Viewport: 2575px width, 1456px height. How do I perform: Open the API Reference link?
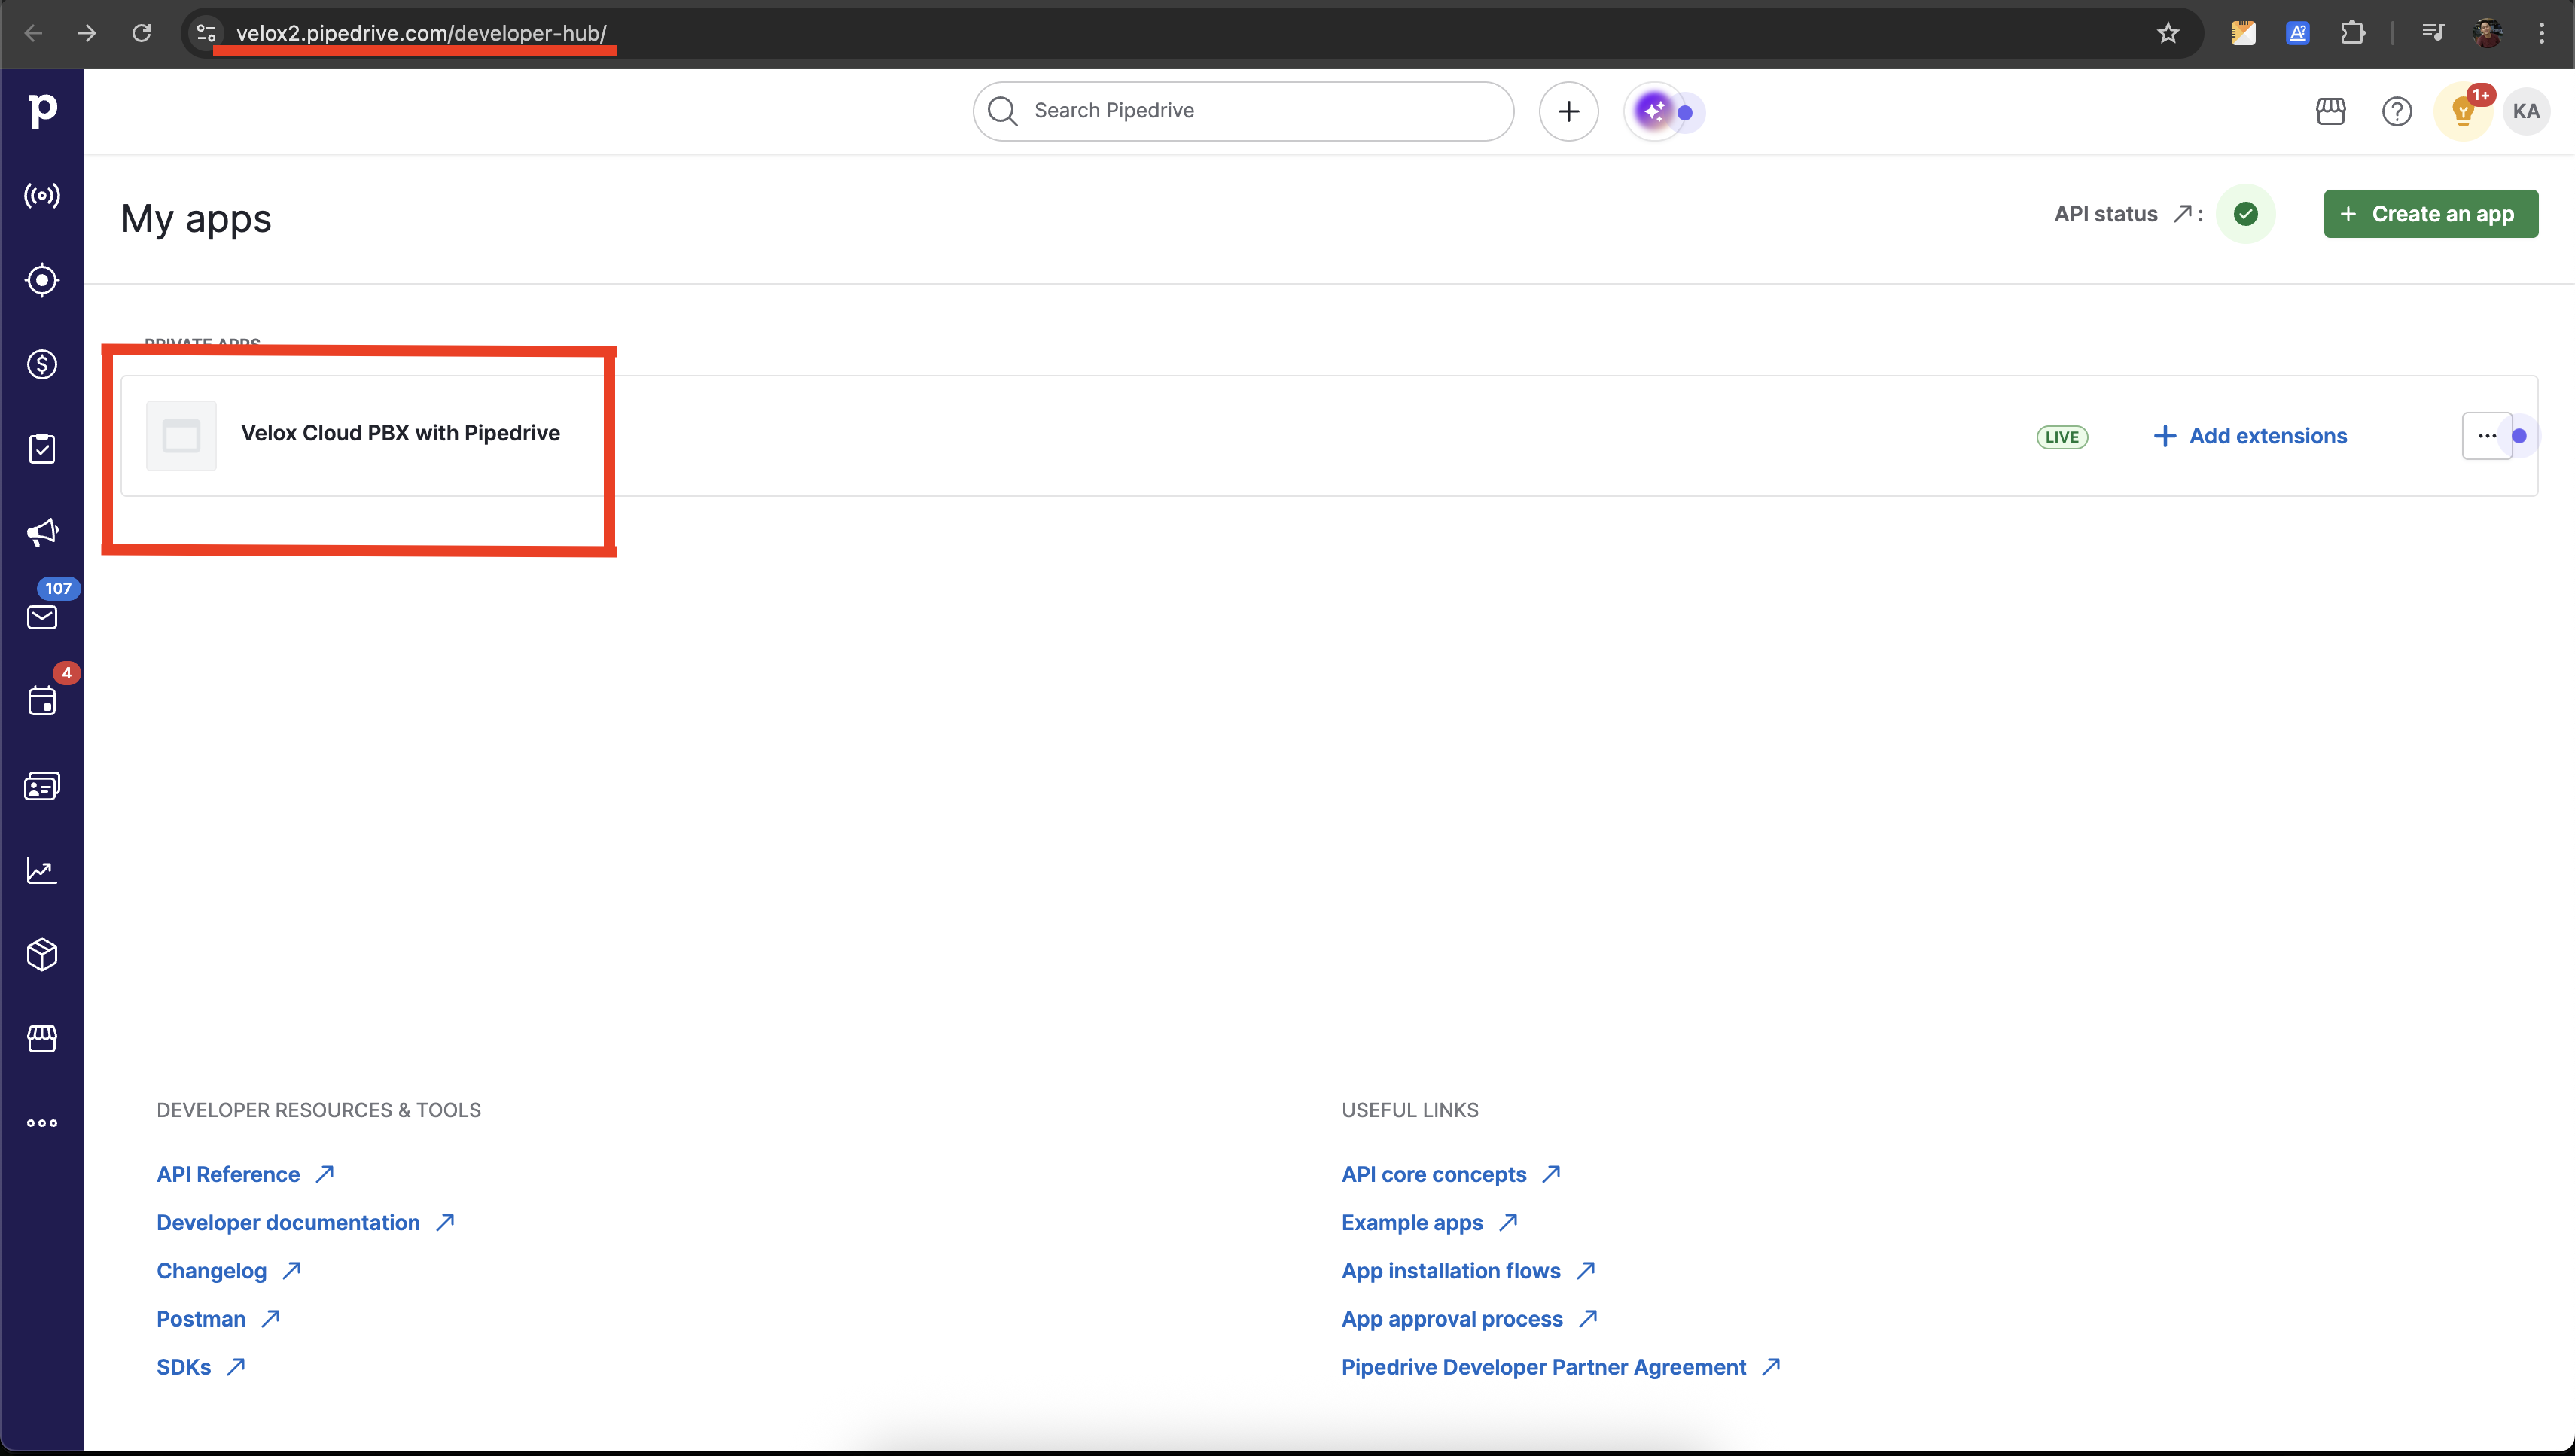tap(228, 1174)
